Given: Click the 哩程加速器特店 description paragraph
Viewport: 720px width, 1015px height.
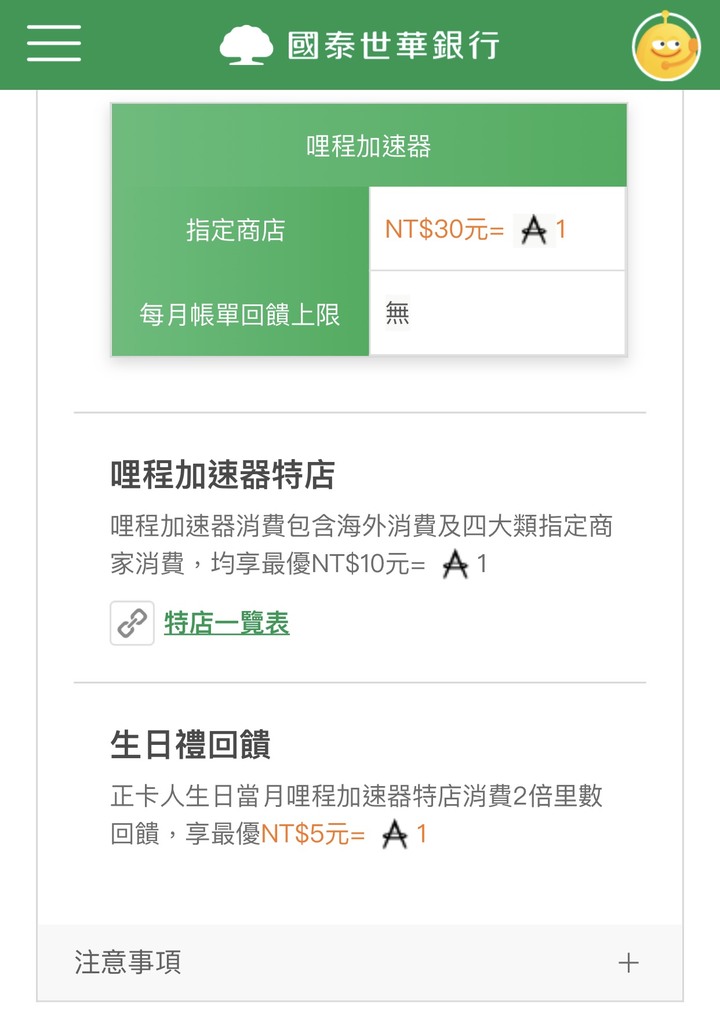Looking at the screenshot, I should [361, 545].
